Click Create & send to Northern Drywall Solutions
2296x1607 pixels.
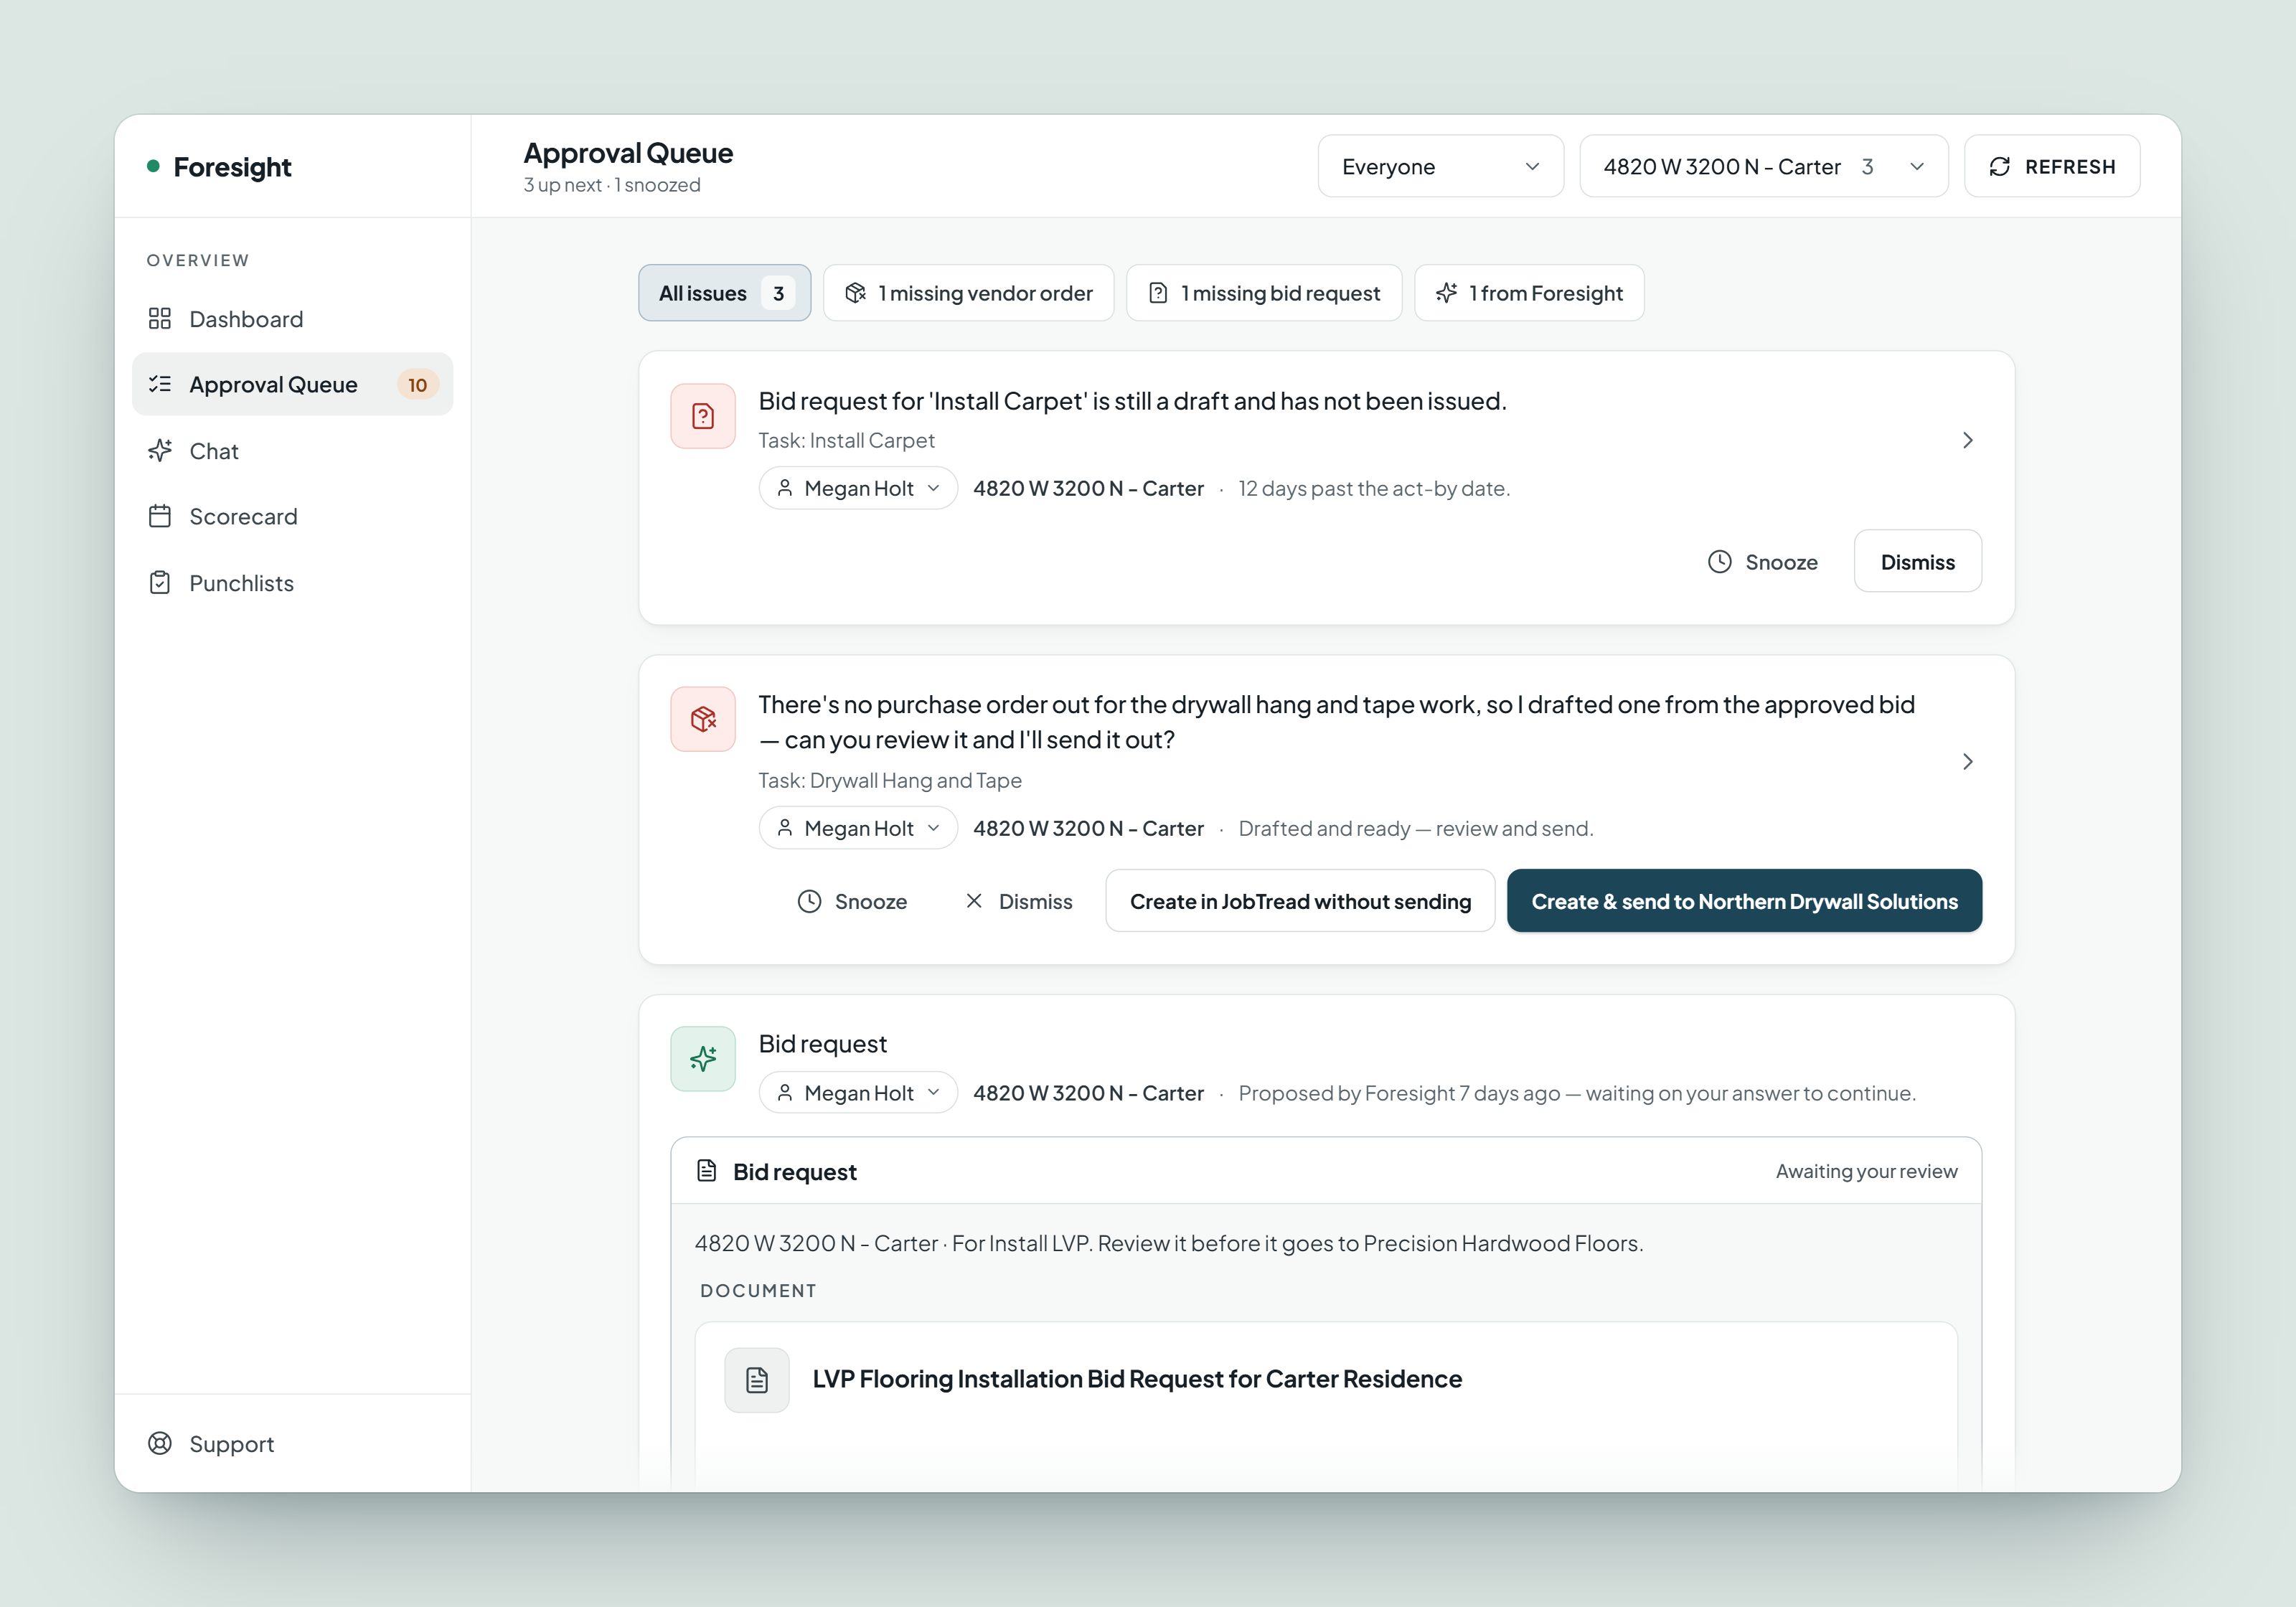coord(1744,902)
